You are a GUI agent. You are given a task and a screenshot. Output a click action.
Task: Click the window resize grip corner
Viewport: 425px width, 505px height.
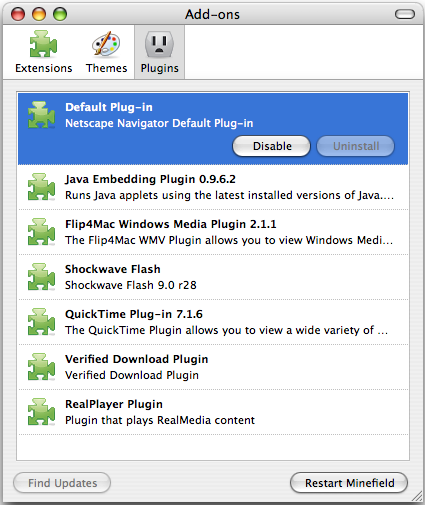417,496
